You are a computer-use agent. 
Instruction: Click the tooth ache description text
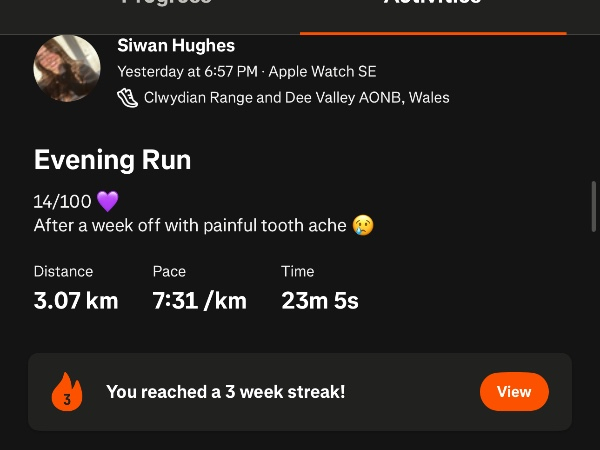(190, 226)
